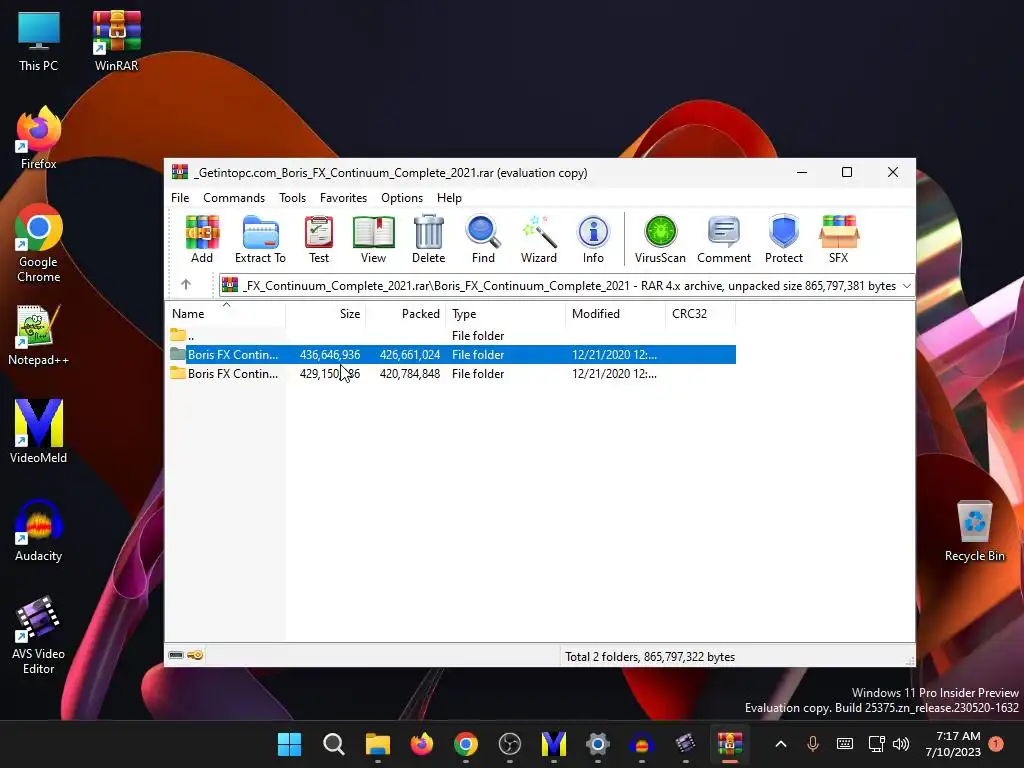Expand the address path dropdown
The image size is (1024, 768).
click(906, 286)
